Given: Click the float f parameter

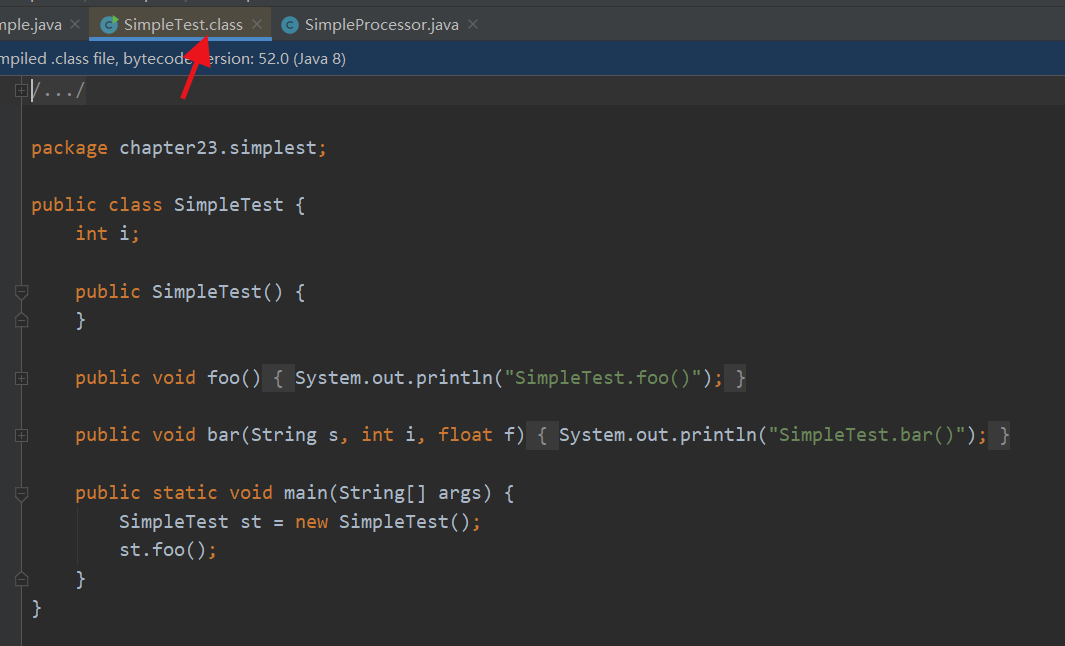Looking at the screenshot, I should click(476, 435).
